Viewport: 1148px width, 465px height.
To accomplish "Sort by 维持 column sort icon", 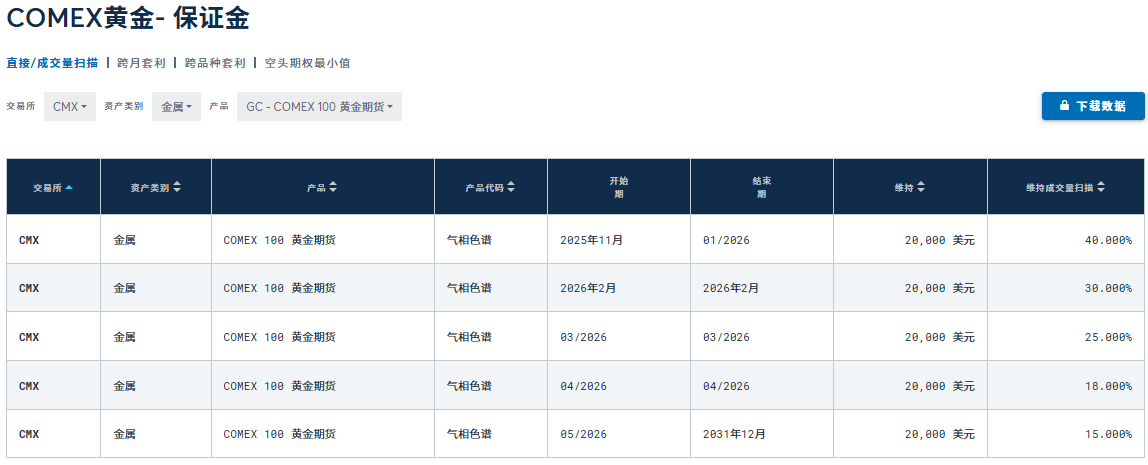I will coord(921,187).
